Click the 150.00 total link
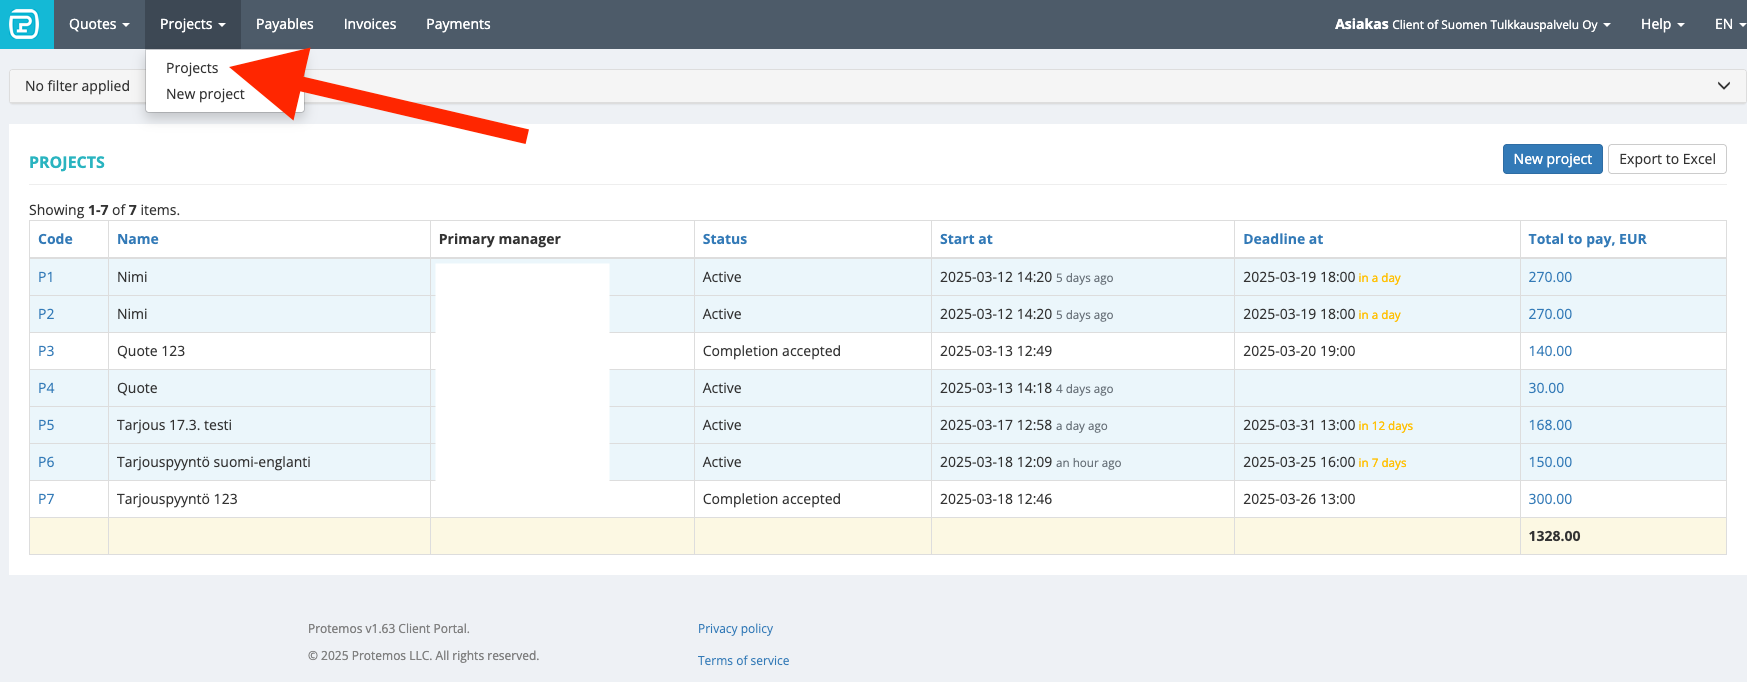 pos(1550,462)
